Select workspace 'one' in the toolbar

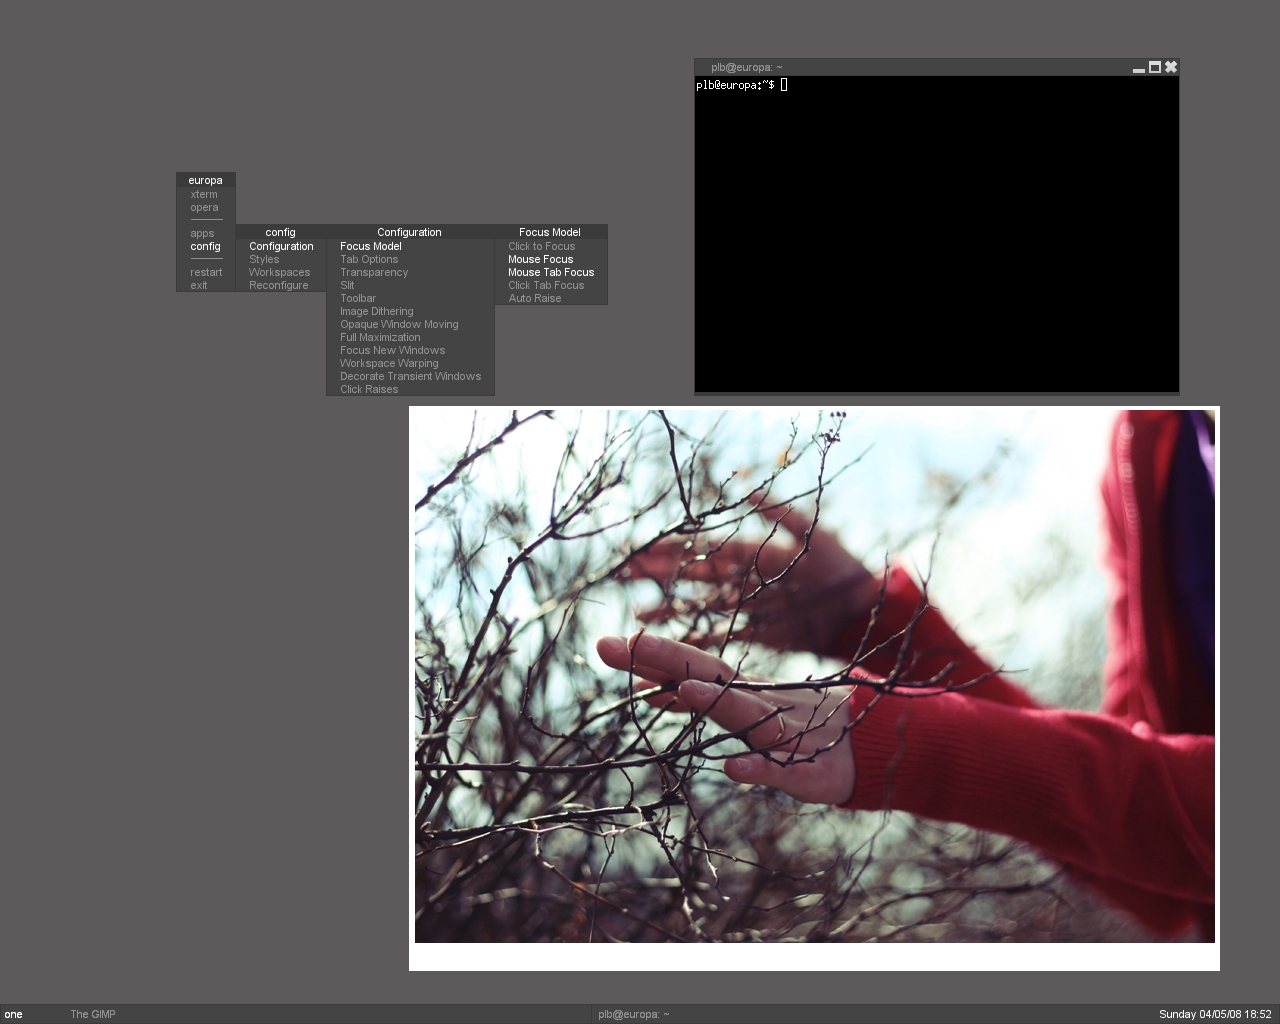tap(14, 1014)
